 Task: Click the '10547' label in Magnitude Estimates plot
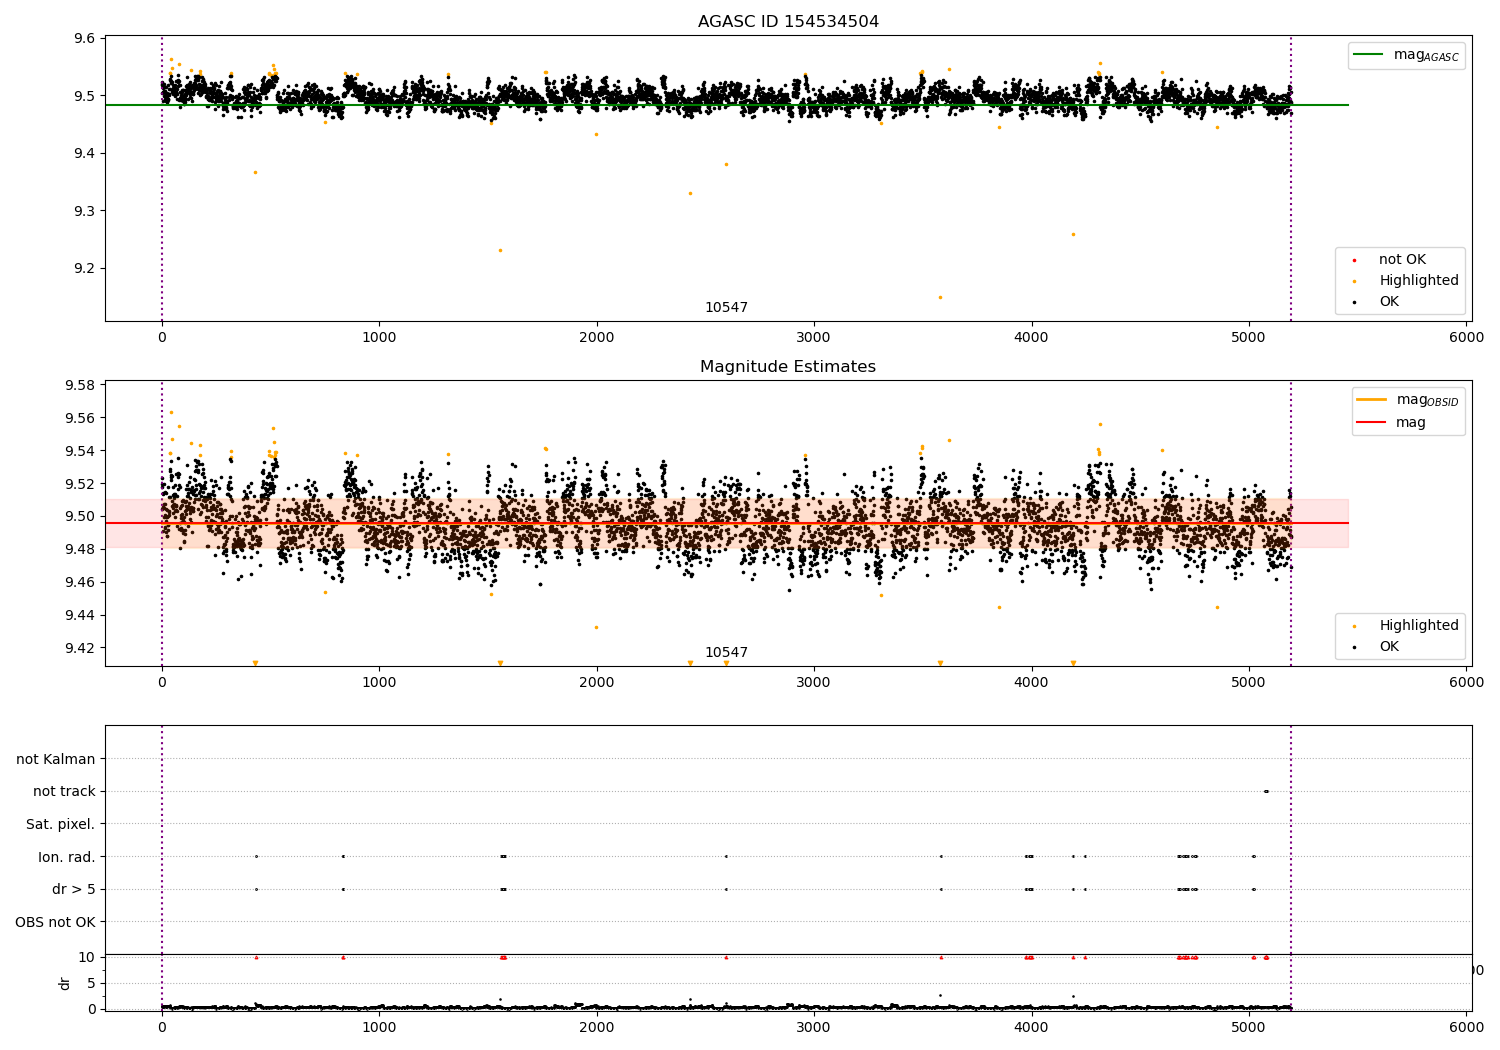[x=726, y=653]
